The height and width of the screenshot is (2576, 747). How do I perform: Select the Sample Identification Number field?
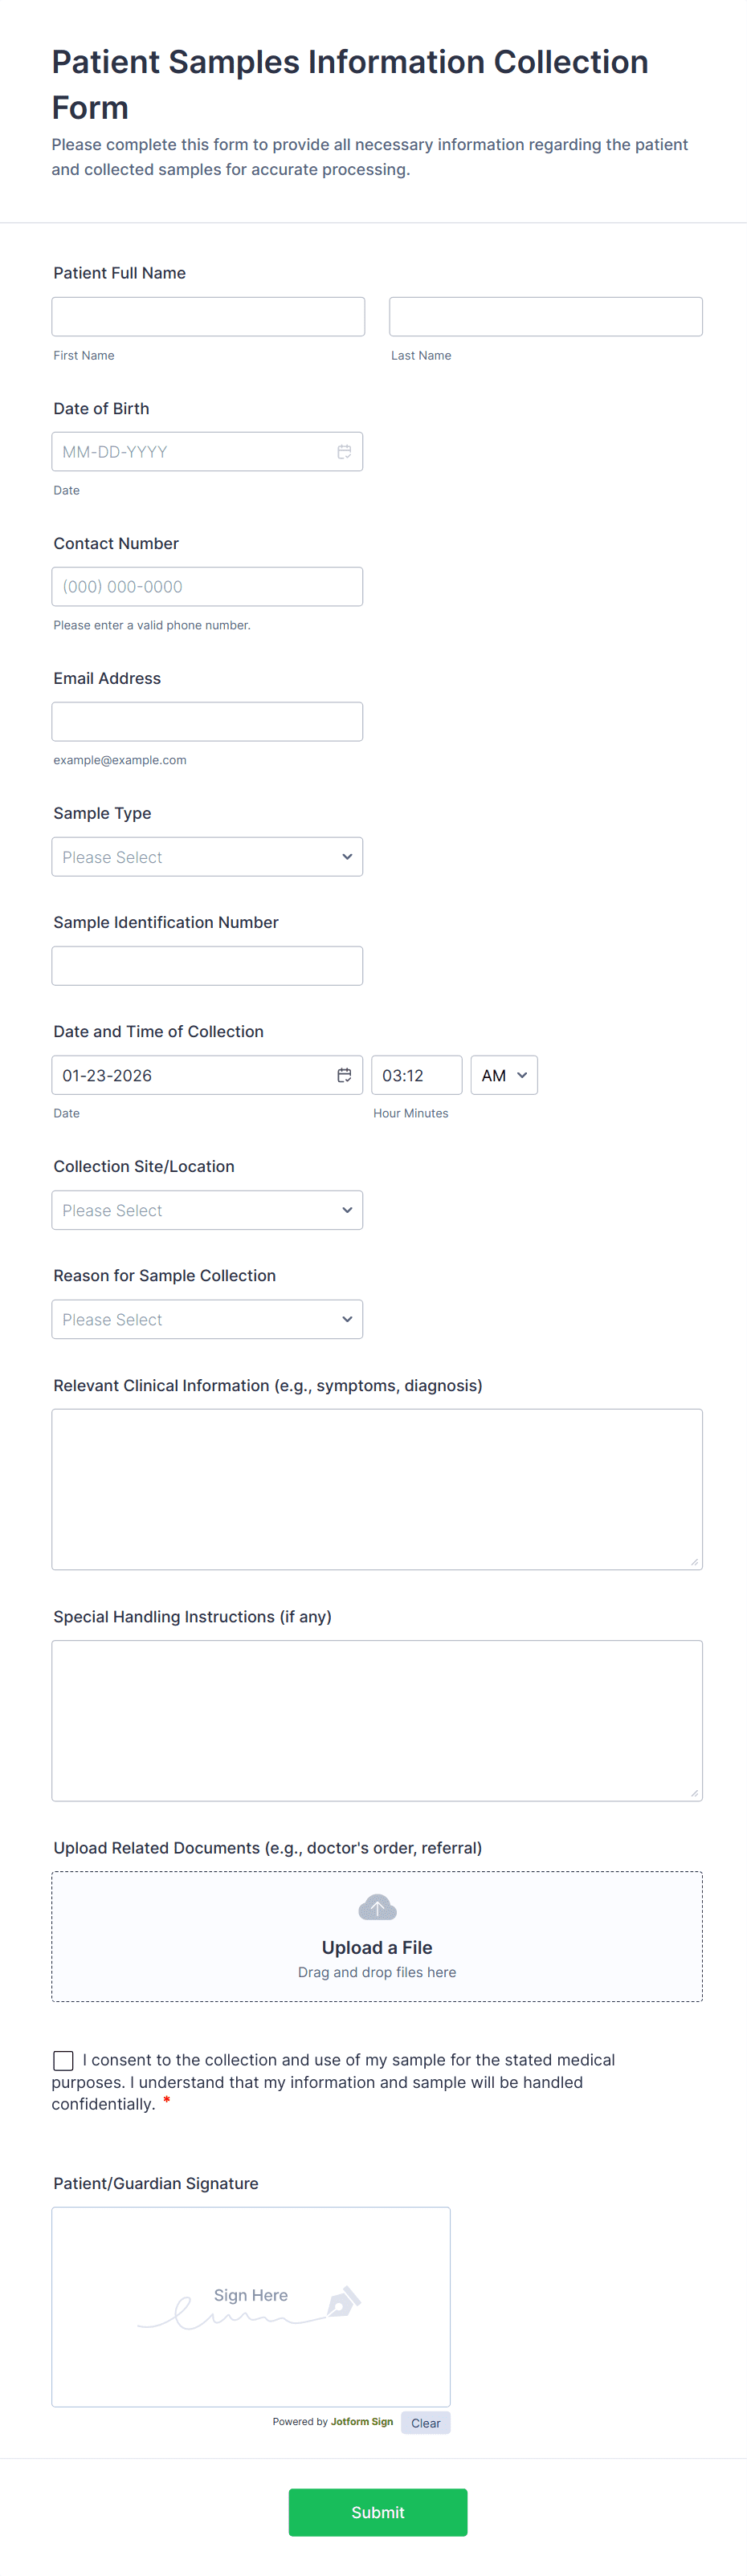(x=207, y=965)
